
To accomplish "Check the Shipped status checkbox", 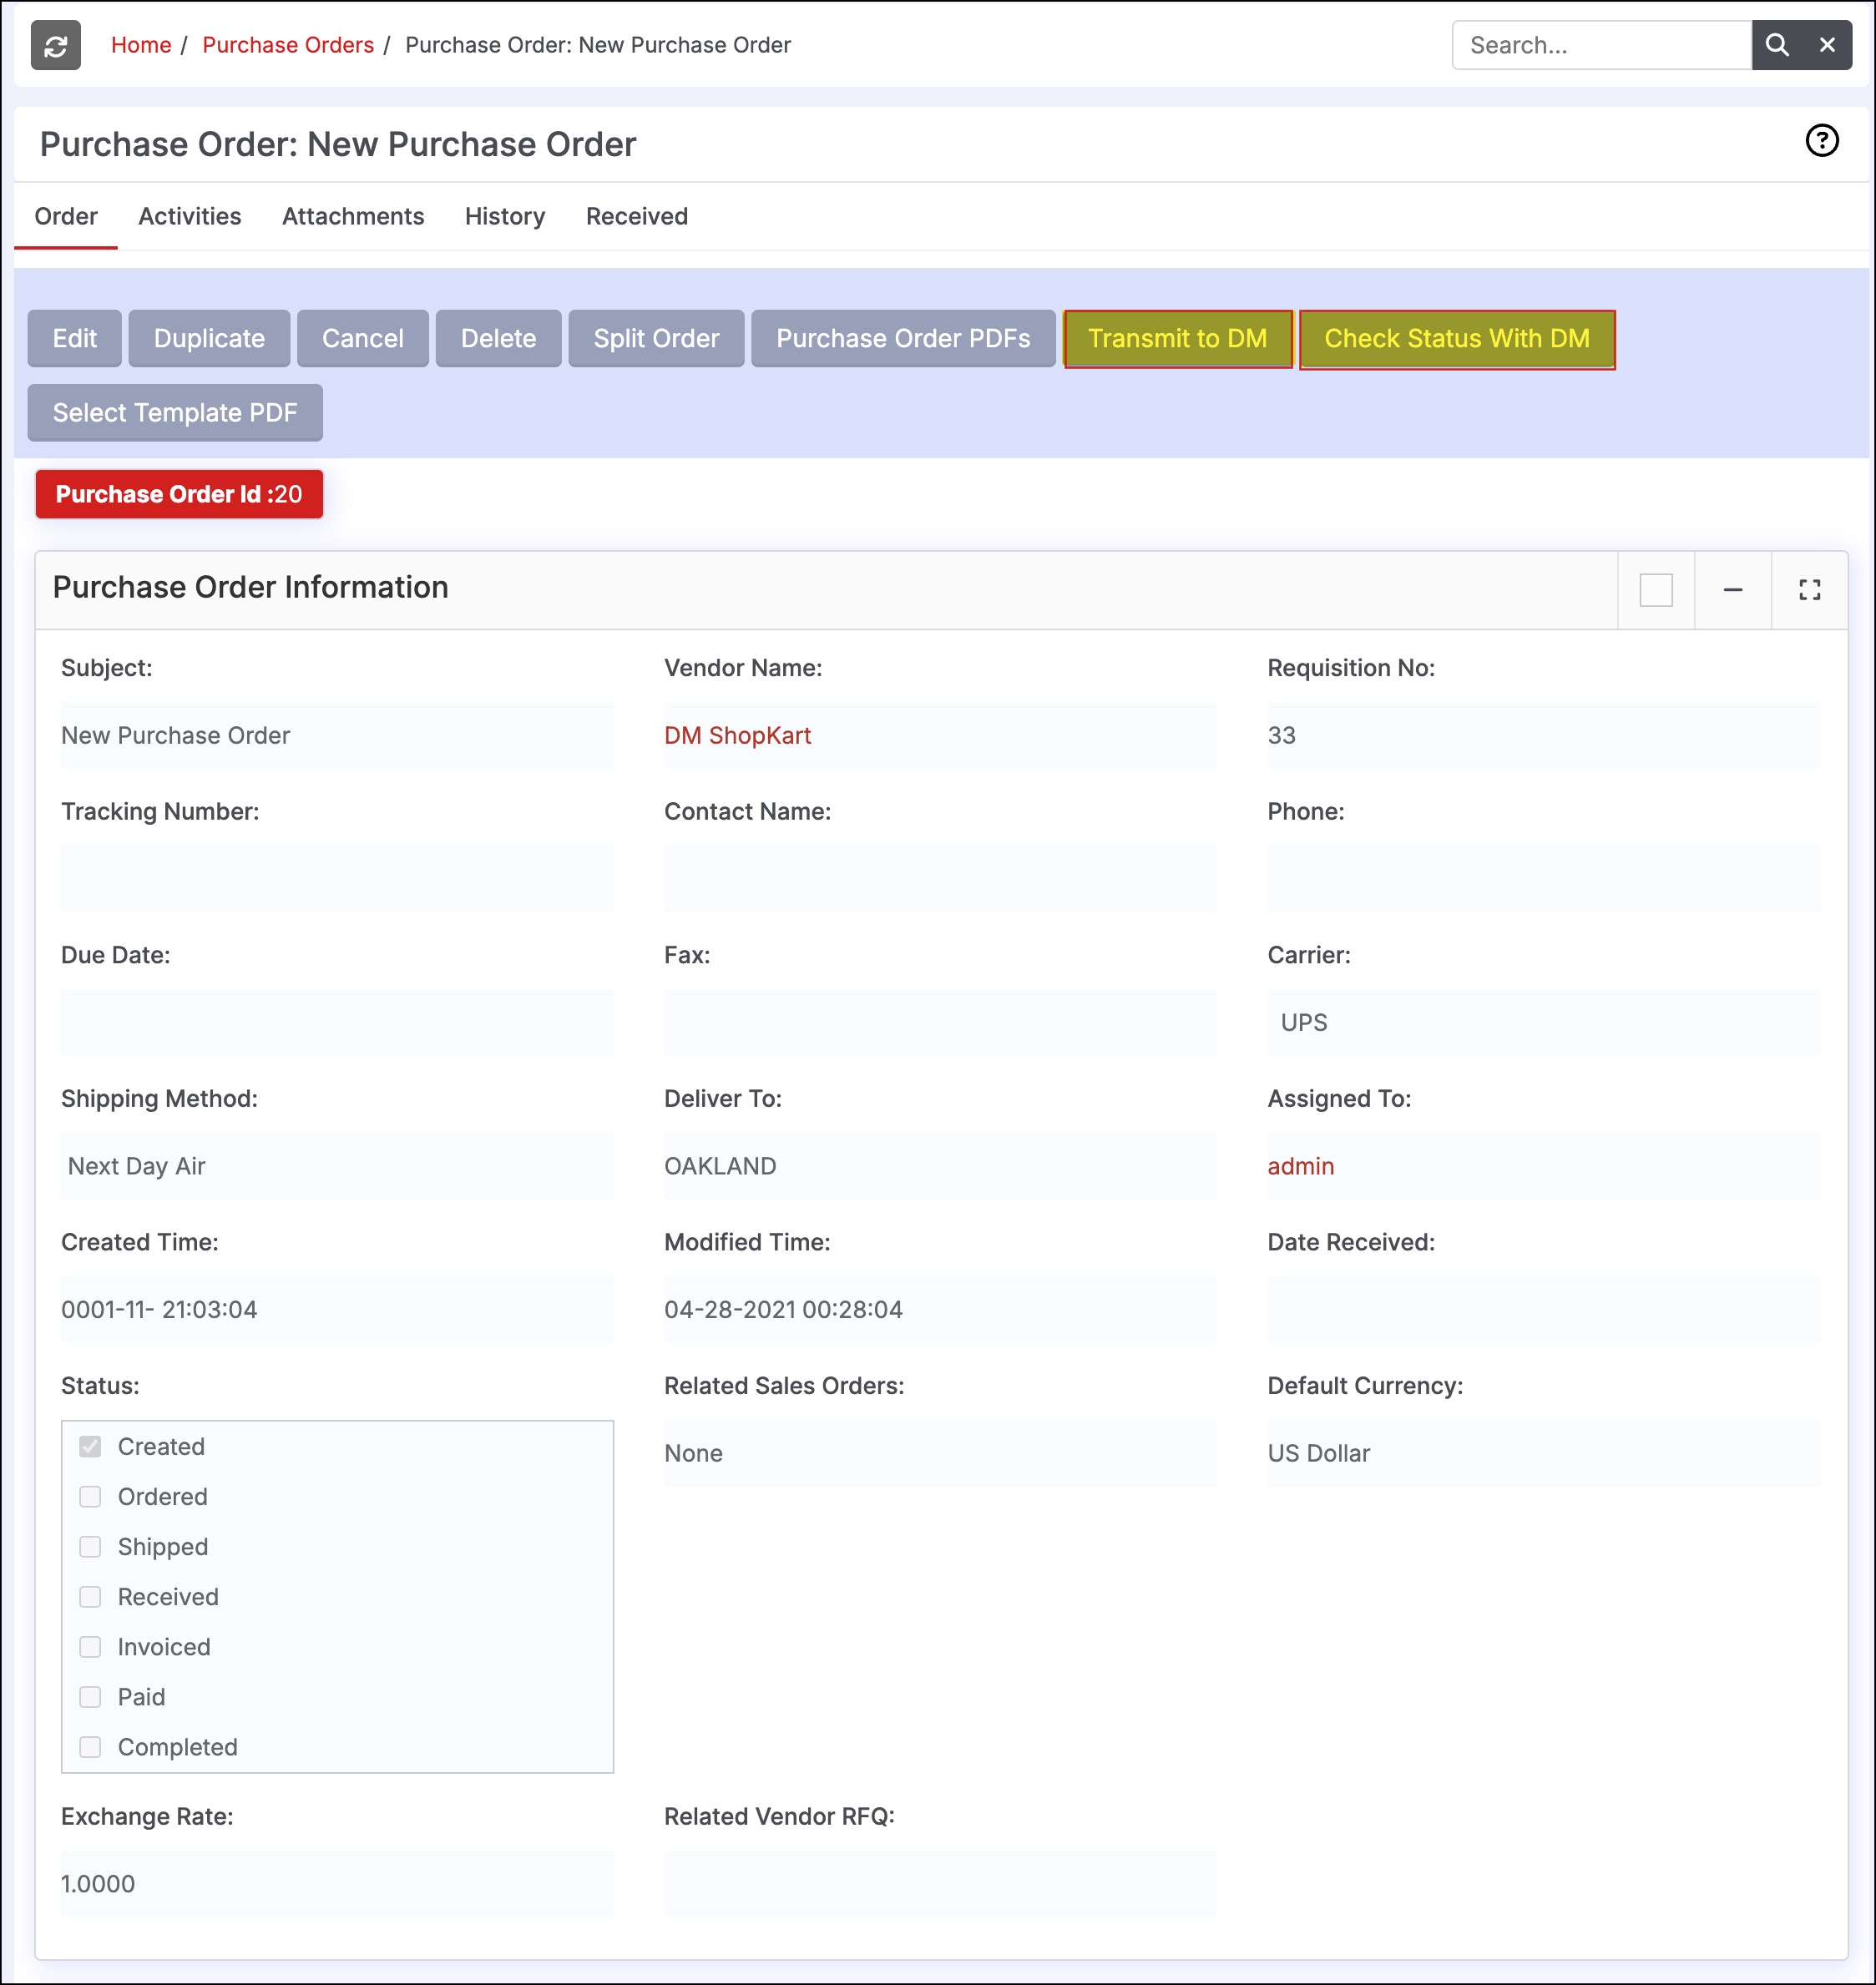I will tap(90, 1546).
